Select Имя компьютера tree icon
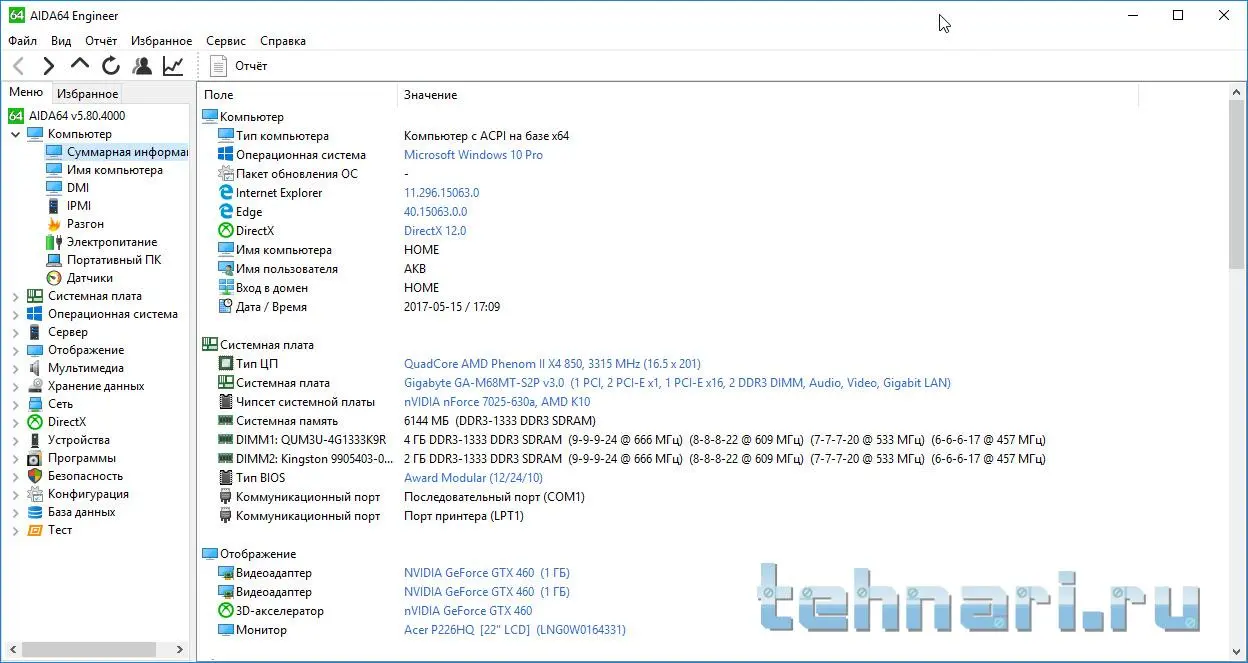The height and width of the screenshot is (663, 1248). click(54, 170)
